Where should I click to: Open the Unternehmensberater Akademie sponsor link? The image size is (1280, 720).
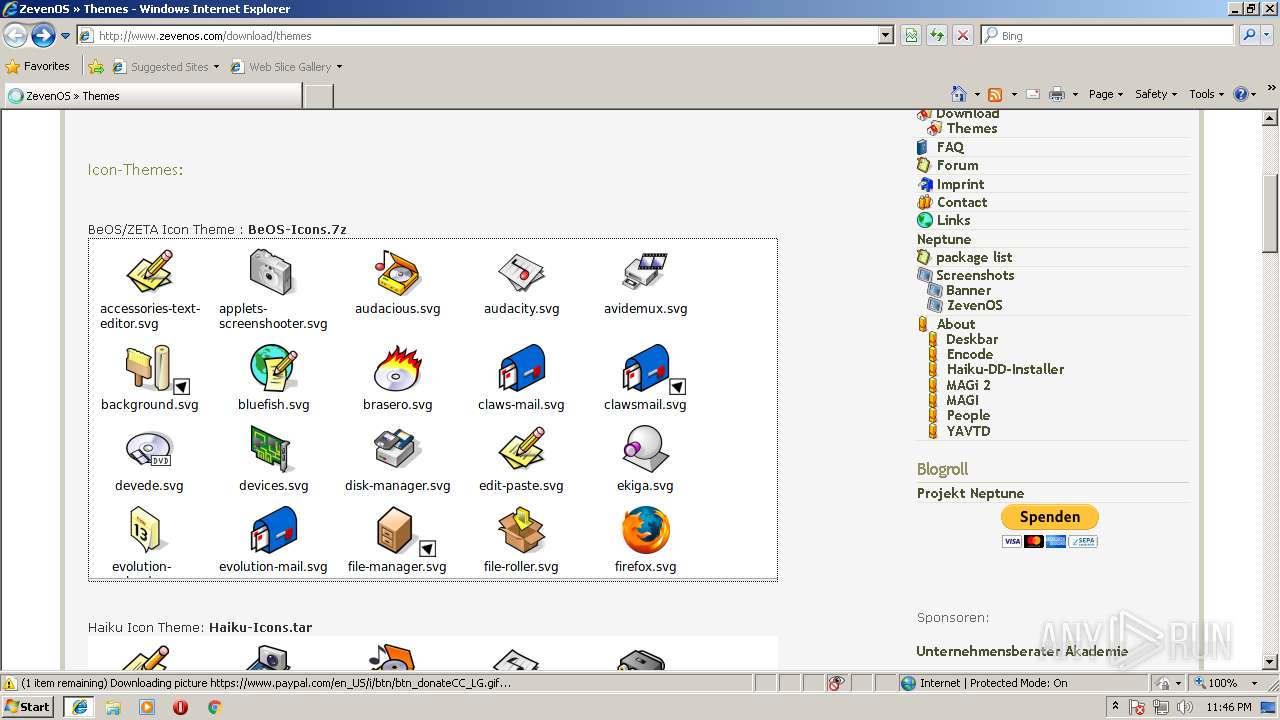click(1022, 651)
